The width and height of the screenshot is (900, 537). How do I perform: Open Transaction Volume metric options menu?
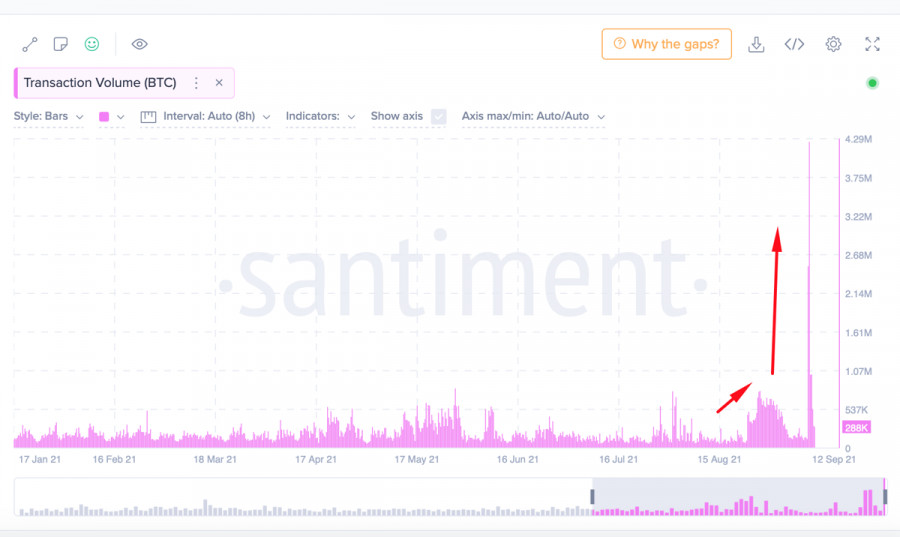point(196,83)
